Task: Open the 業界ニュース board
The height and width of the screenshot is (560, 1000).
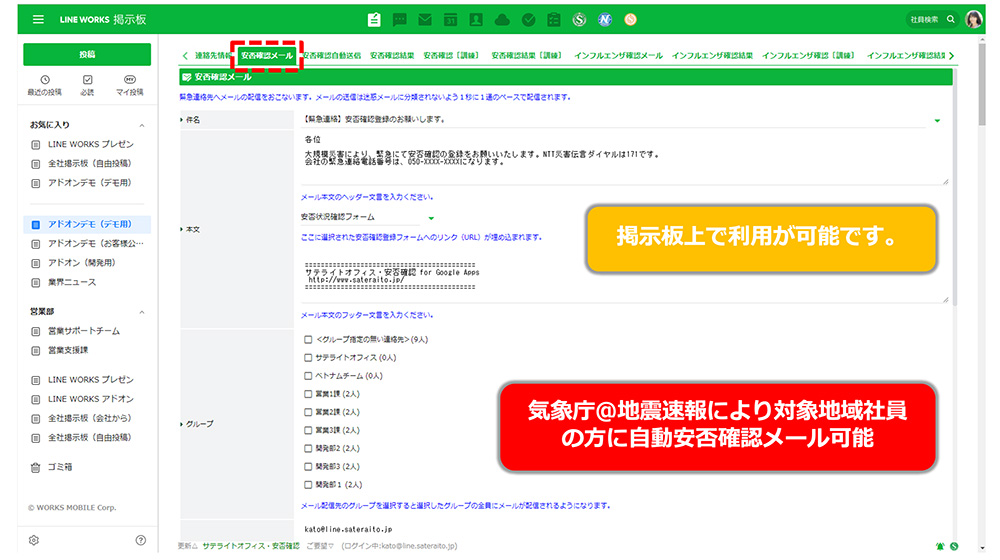Action: click(71, 282)
